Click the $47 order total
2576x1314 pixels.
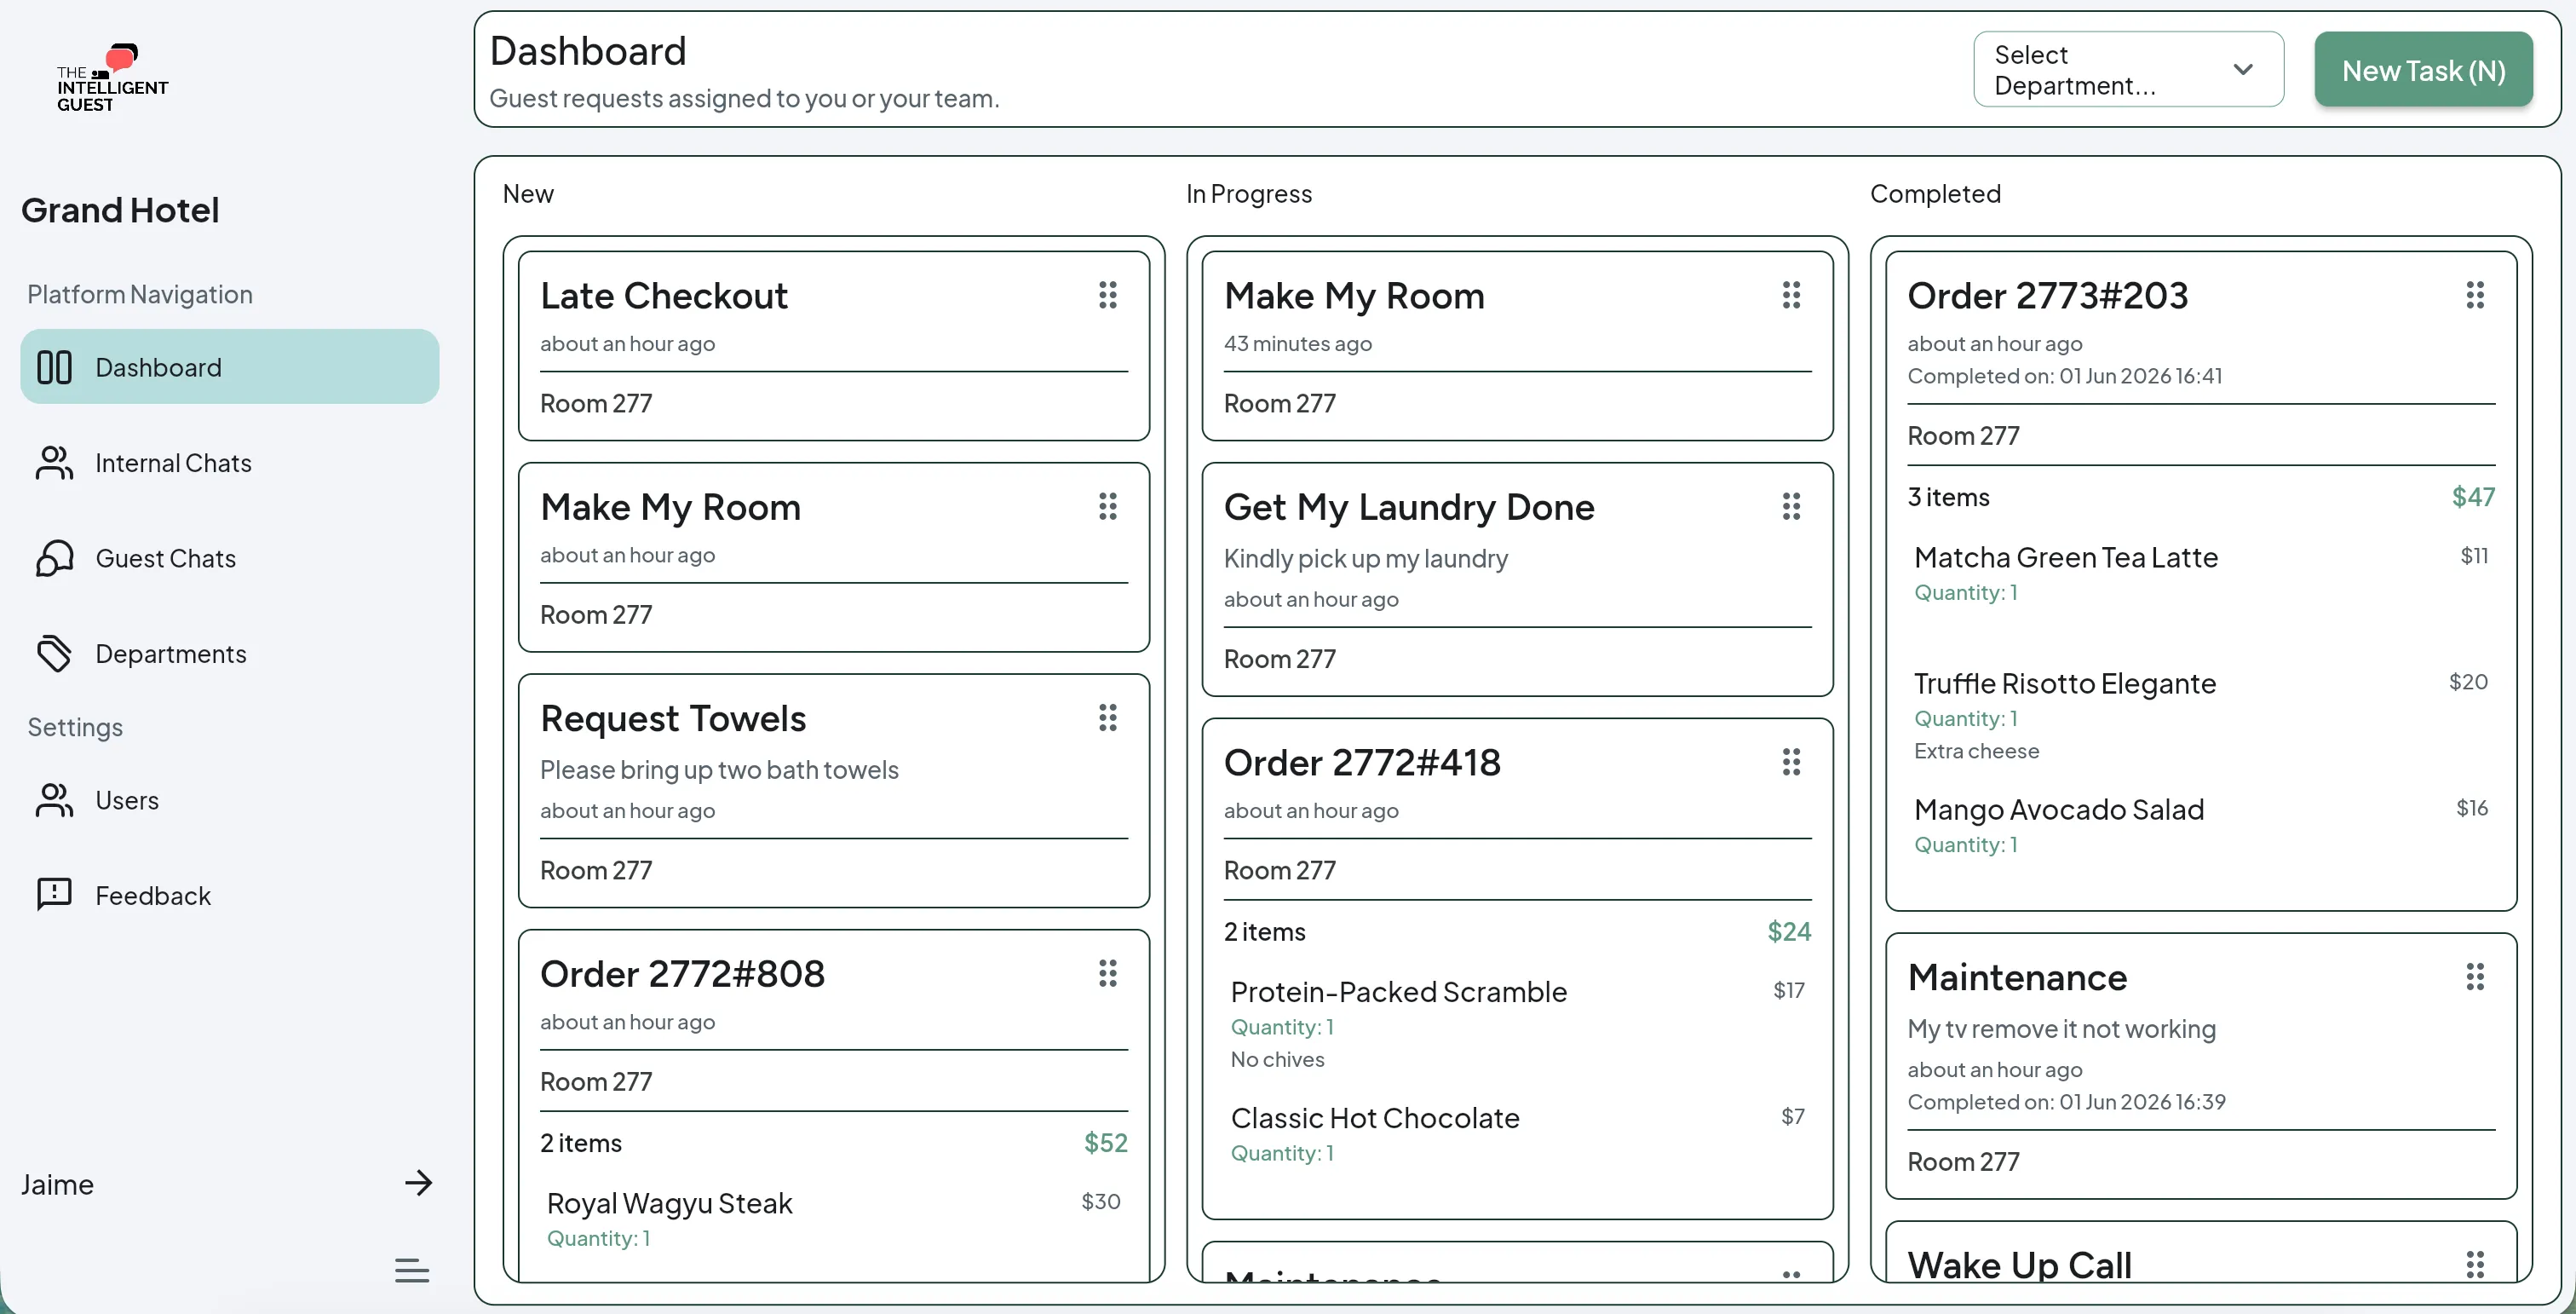[2473, 497]
